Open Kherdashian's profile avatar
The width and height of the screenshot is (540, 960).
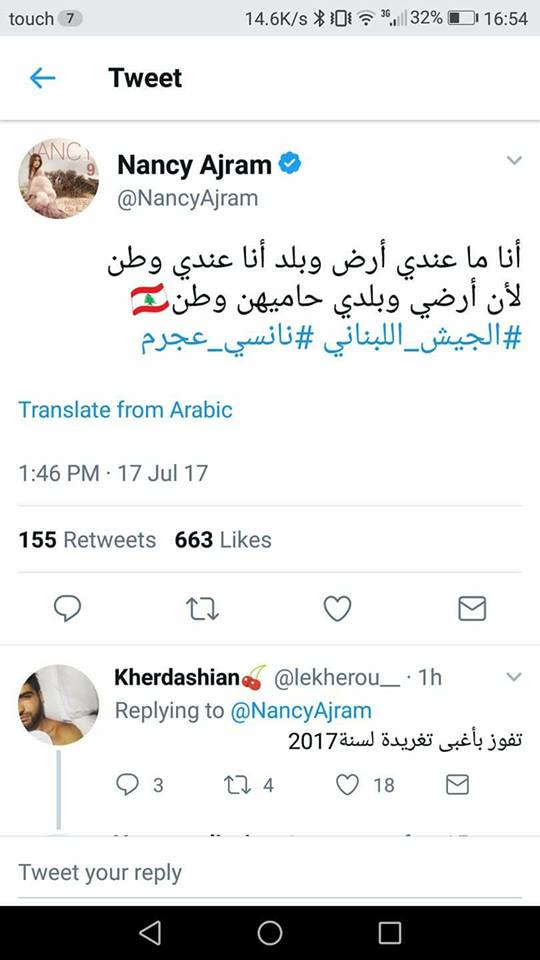point(58,705)
